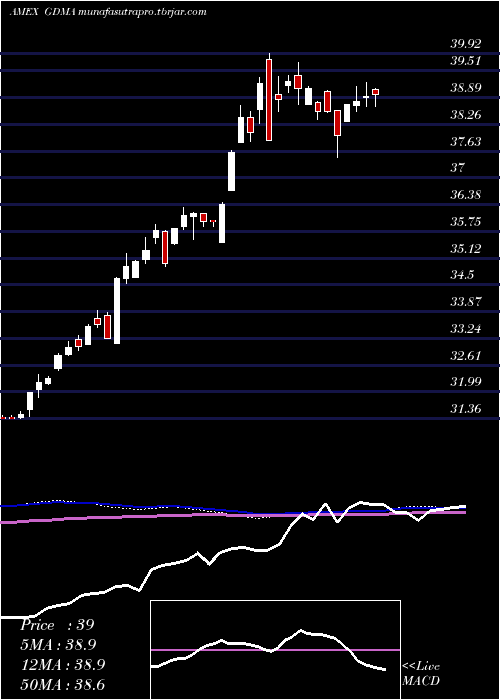Select the 36.38 price level label
500x700 pixels.
pyautogui.click(x=466, y=195)
